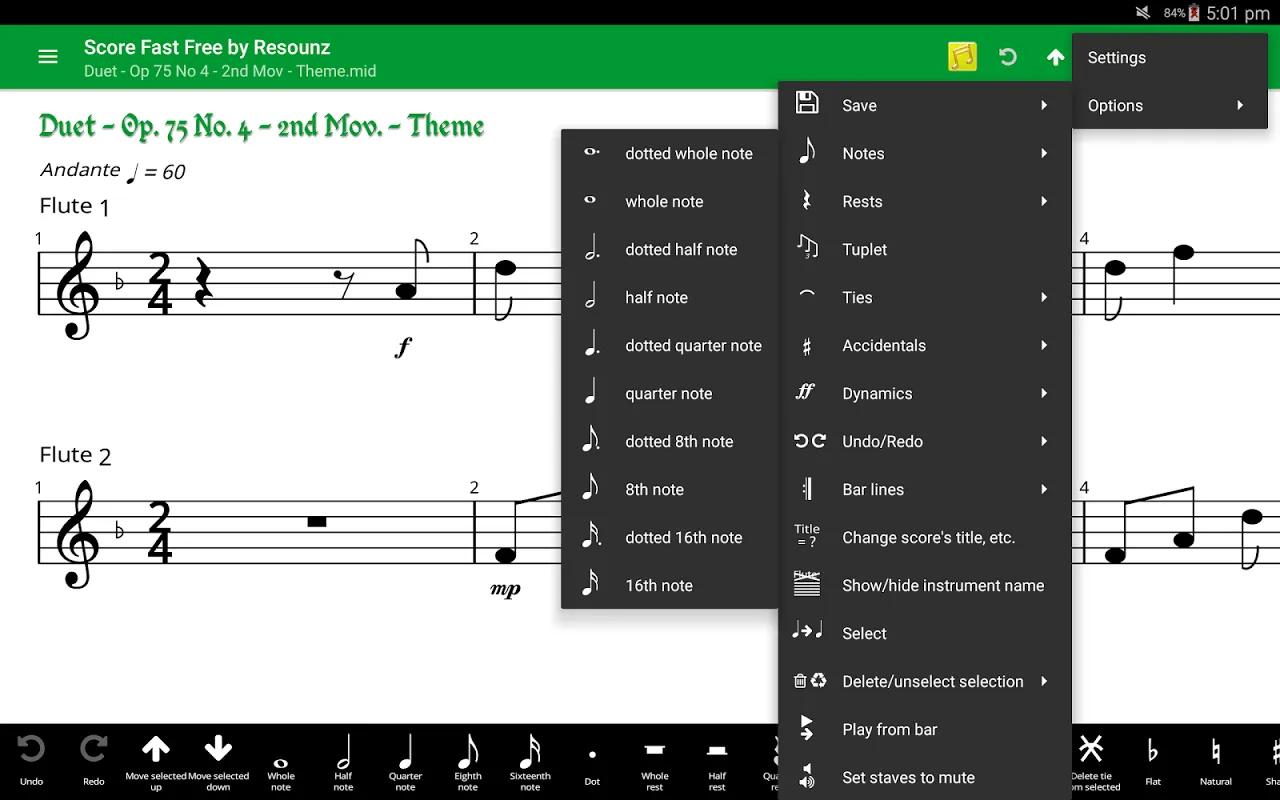Tap the white up arrow in the header

pos(1055,57)
